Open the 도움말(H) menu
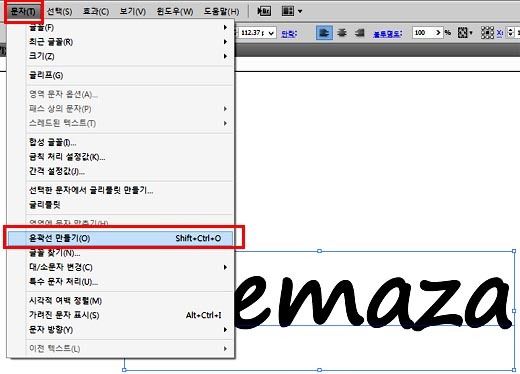The height and width of the screenshot is (374, 520). click(221, 11)
